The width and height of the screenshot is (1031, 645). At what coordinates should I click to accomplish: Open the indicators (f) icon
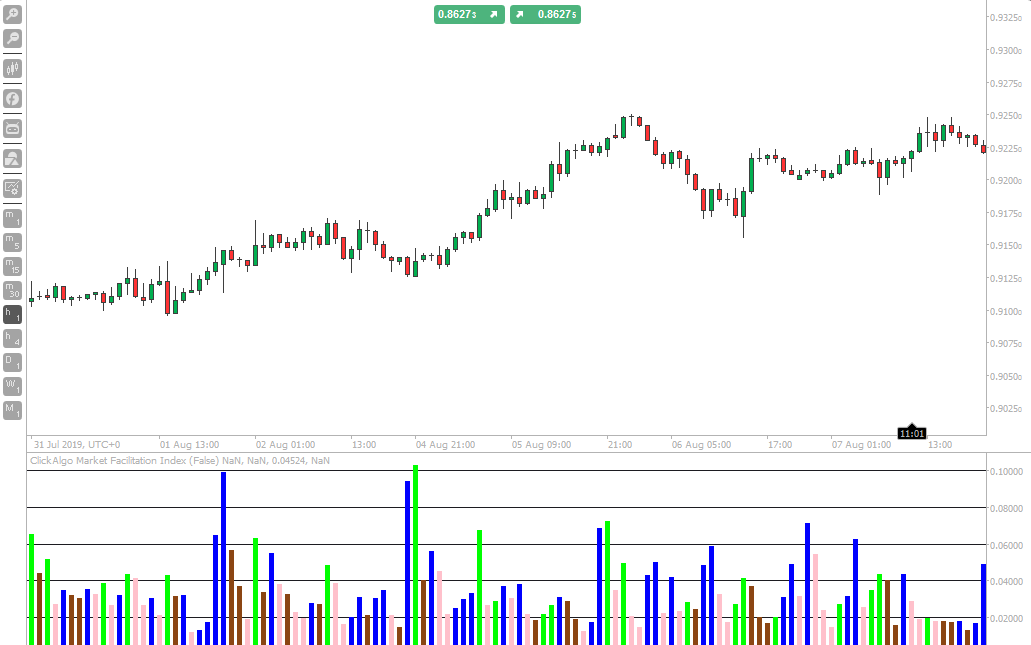[x=12, y=100]
